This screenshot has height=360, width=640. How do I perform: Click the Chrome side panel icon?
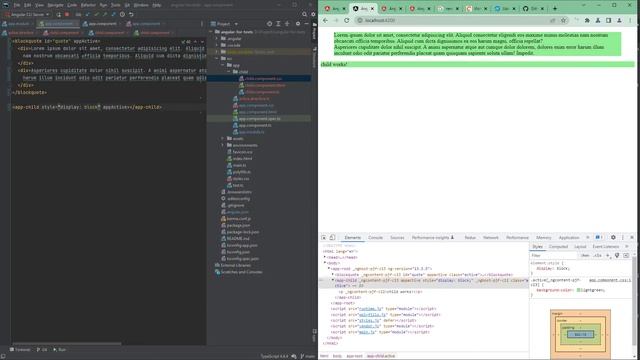(x=609, y=20)
